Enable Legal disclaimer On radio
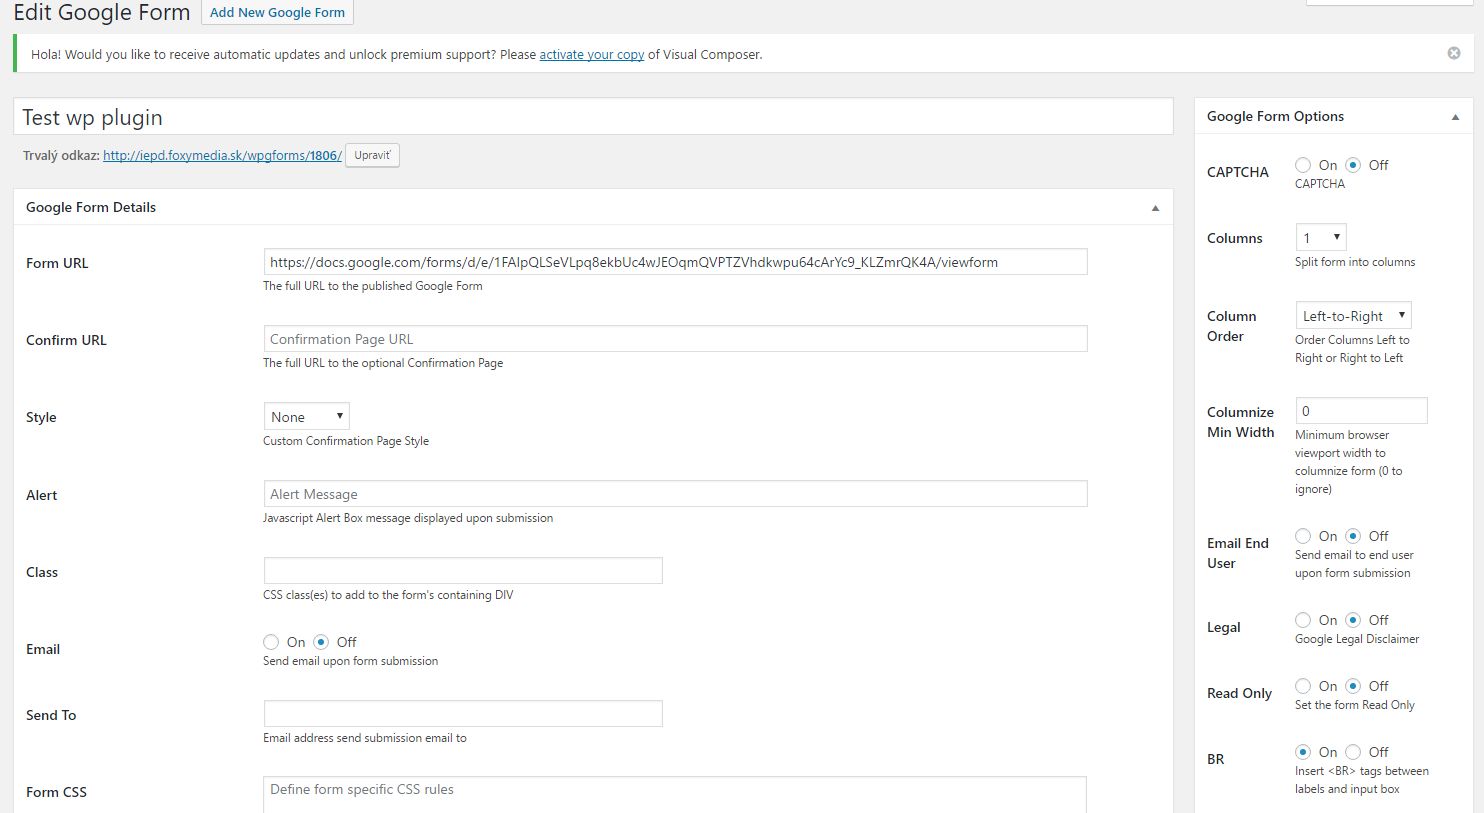 [1303, 620]
